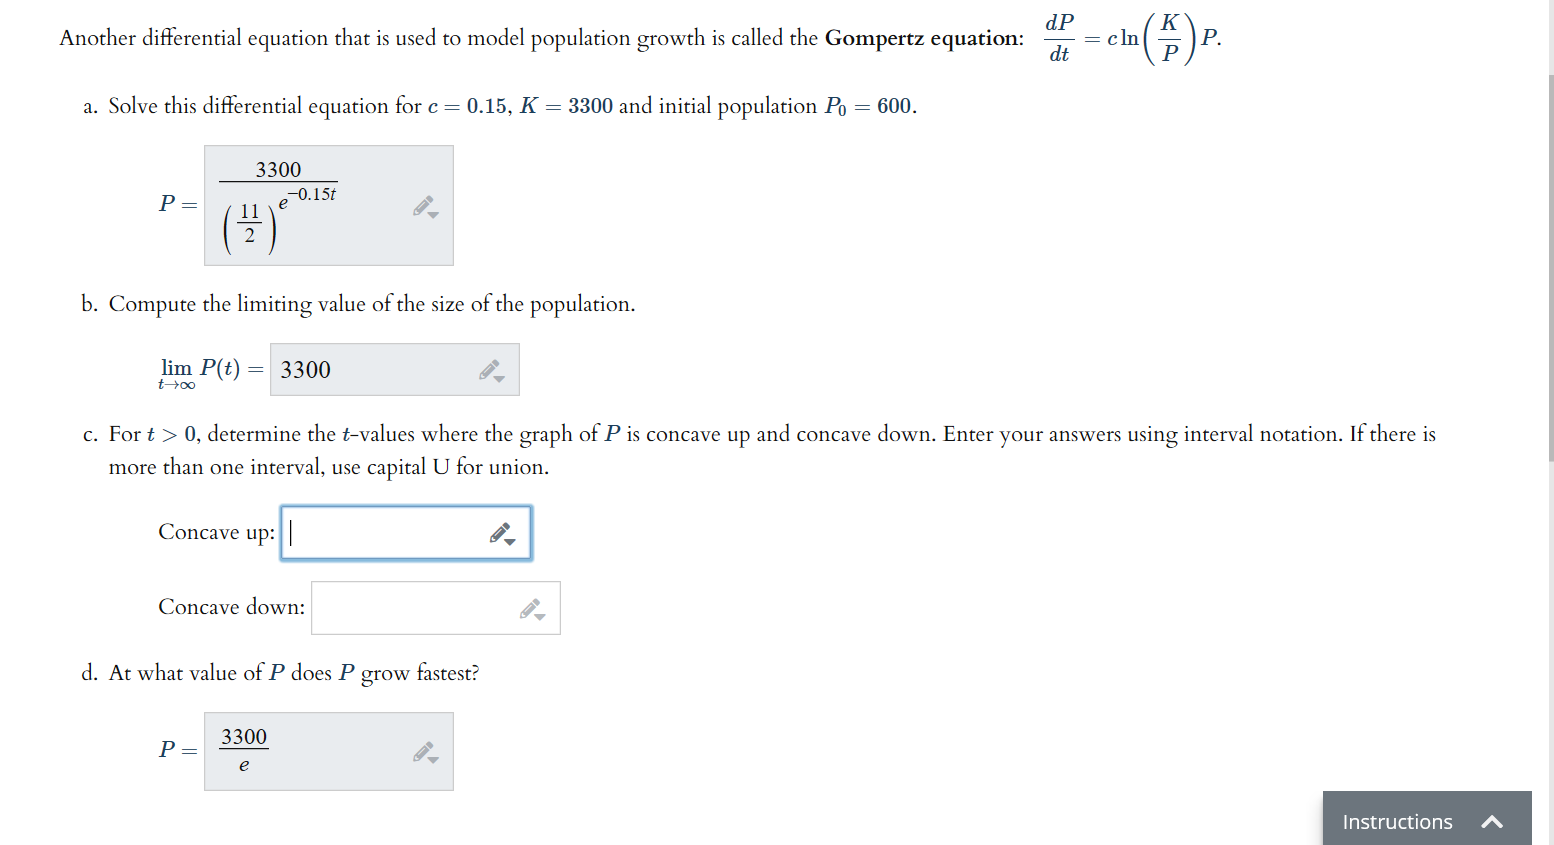Open the dropdown arrow in the Concave down field
Viewport: 1554px width, 845px height.
(x=538, y=614)
